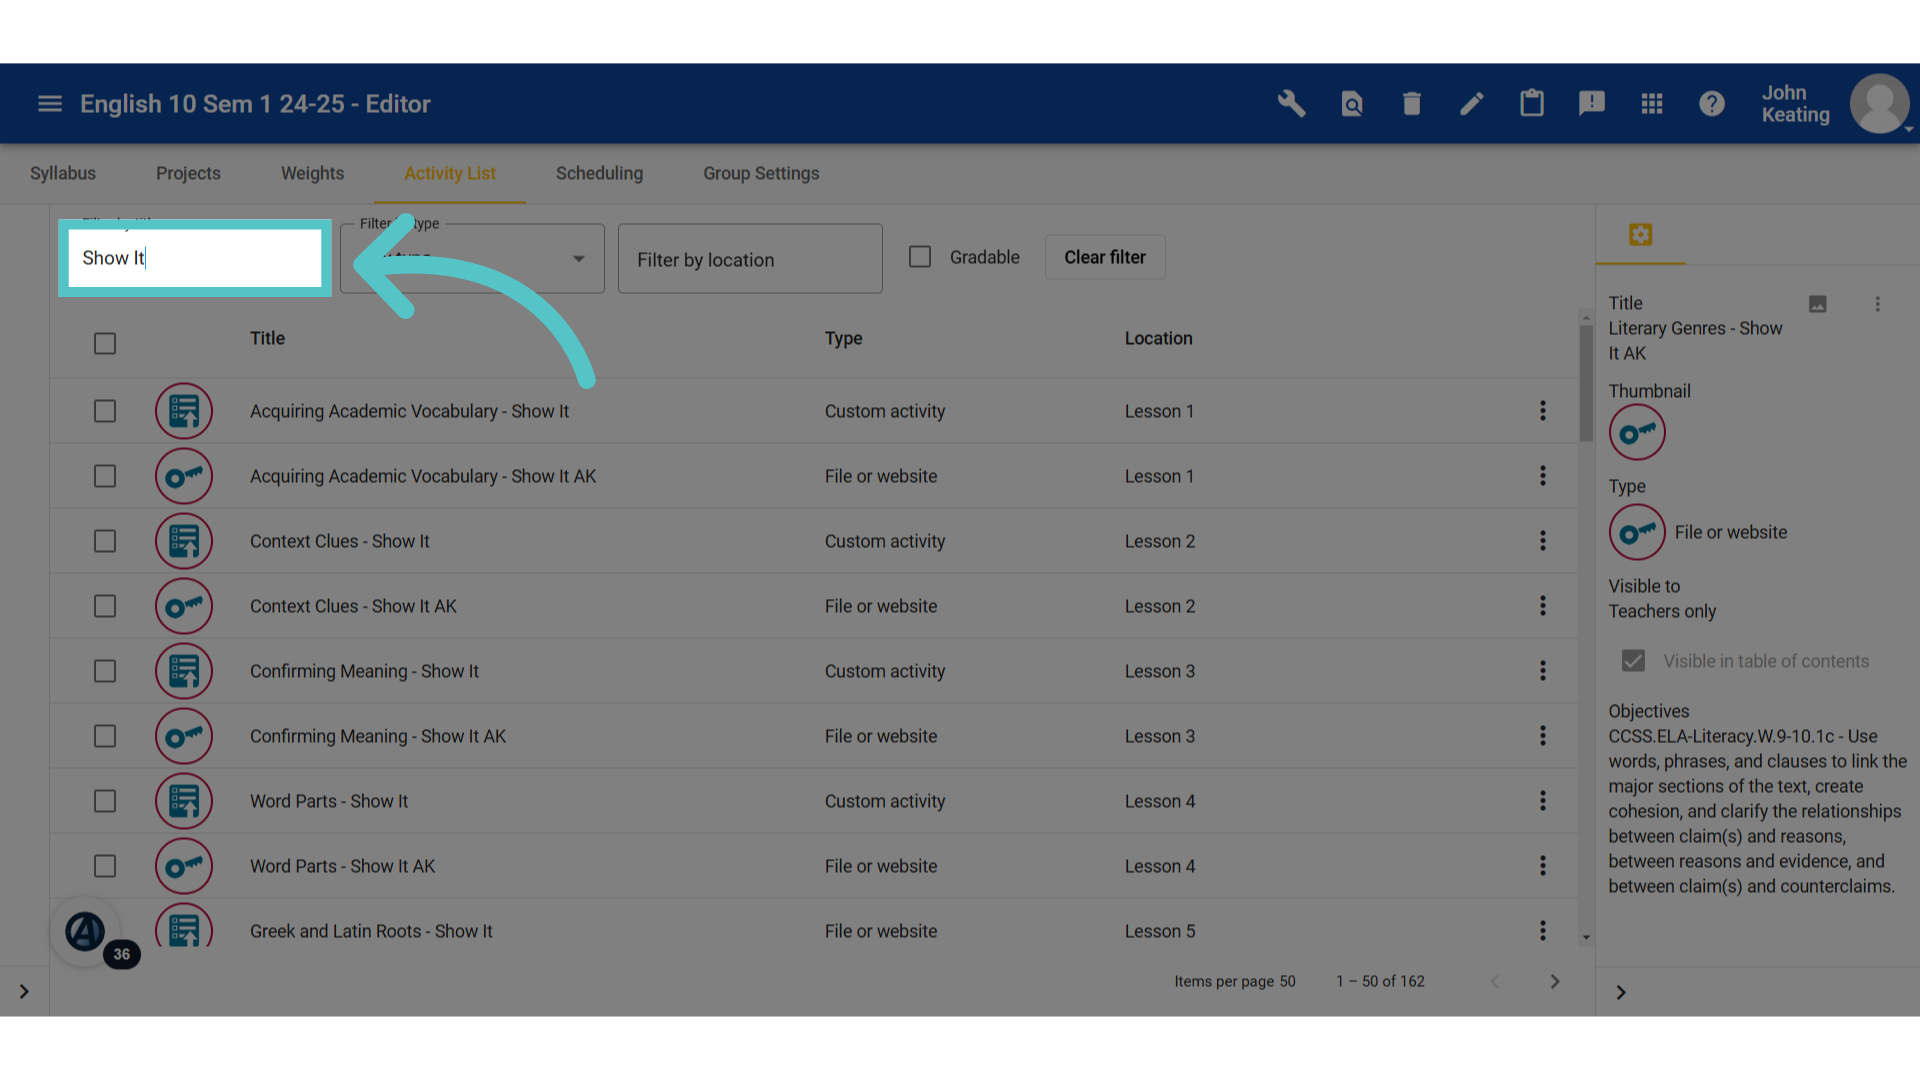1920x1080 pixels.
Task: Expand the left sidebar chevron at bottom
Action: coord(24,992)
